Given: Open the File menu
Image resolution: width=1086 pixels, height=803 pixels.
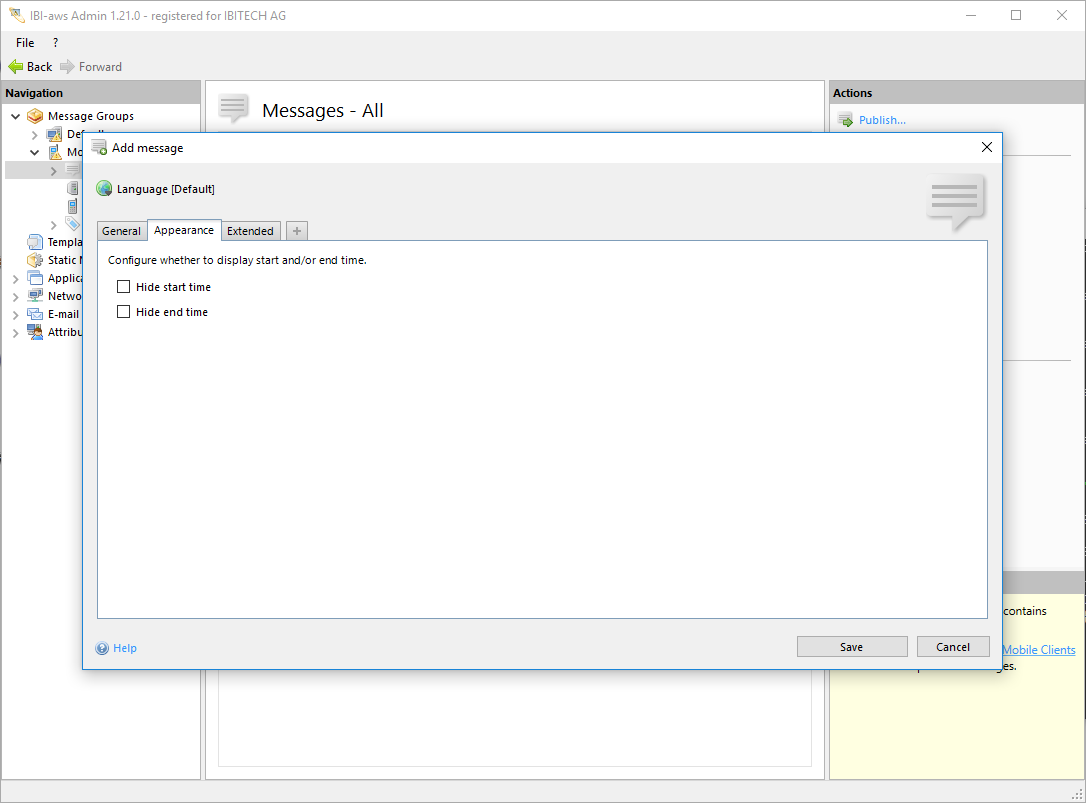Looking at the screenshot, I should [x=25, y=43].
